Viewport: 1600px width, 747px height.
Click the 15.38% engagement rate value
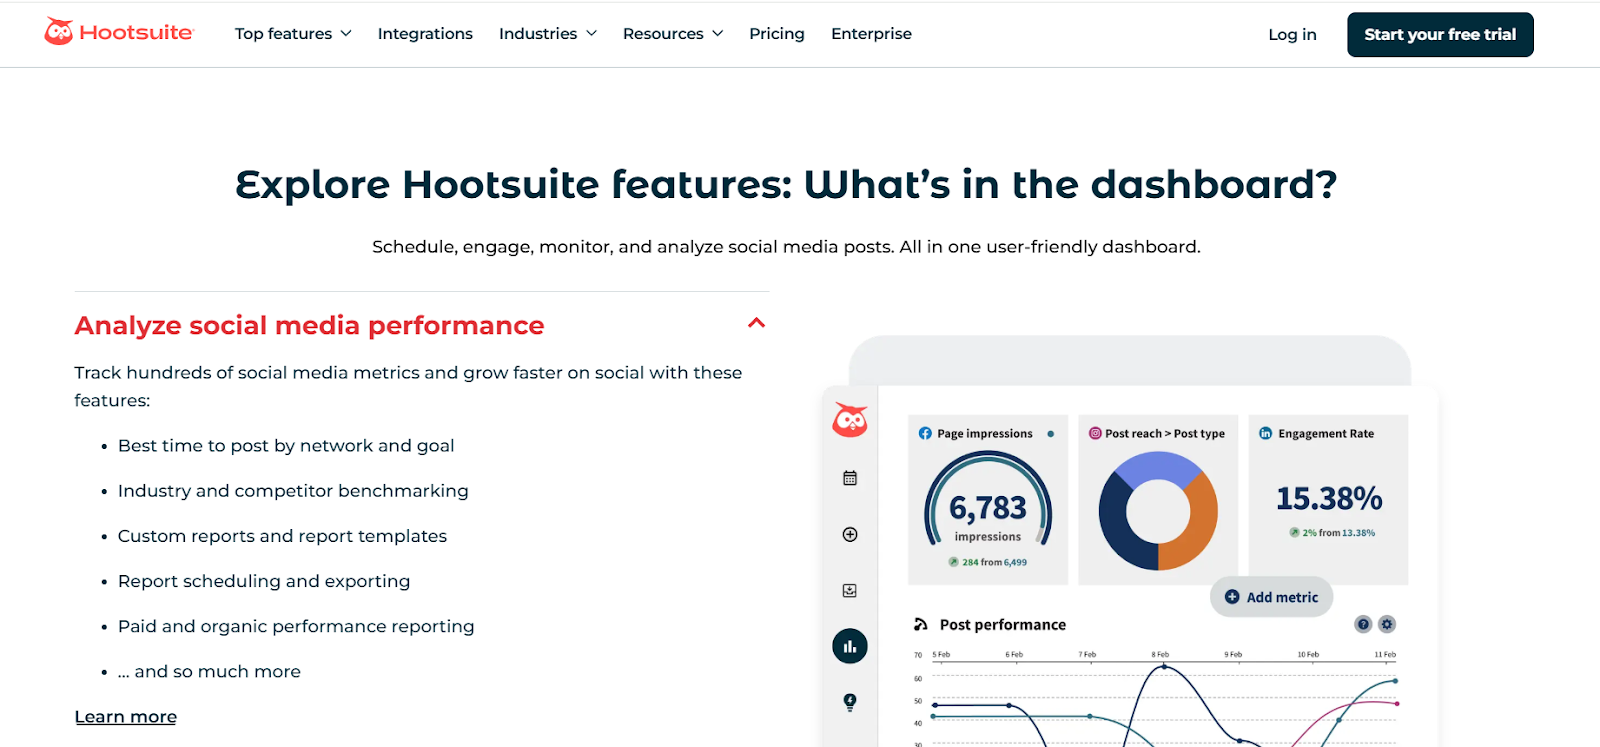coord(1329,498)
